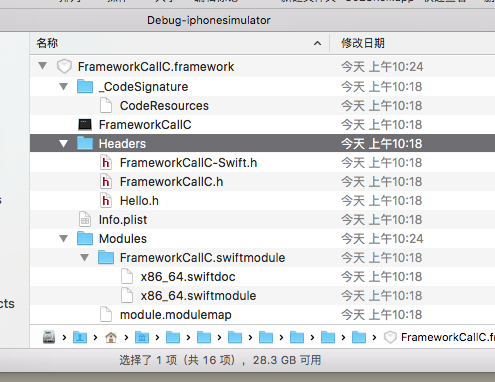Select the FrameworkCallC.framework row name
The image size is (495, 382).
point(156,67)
